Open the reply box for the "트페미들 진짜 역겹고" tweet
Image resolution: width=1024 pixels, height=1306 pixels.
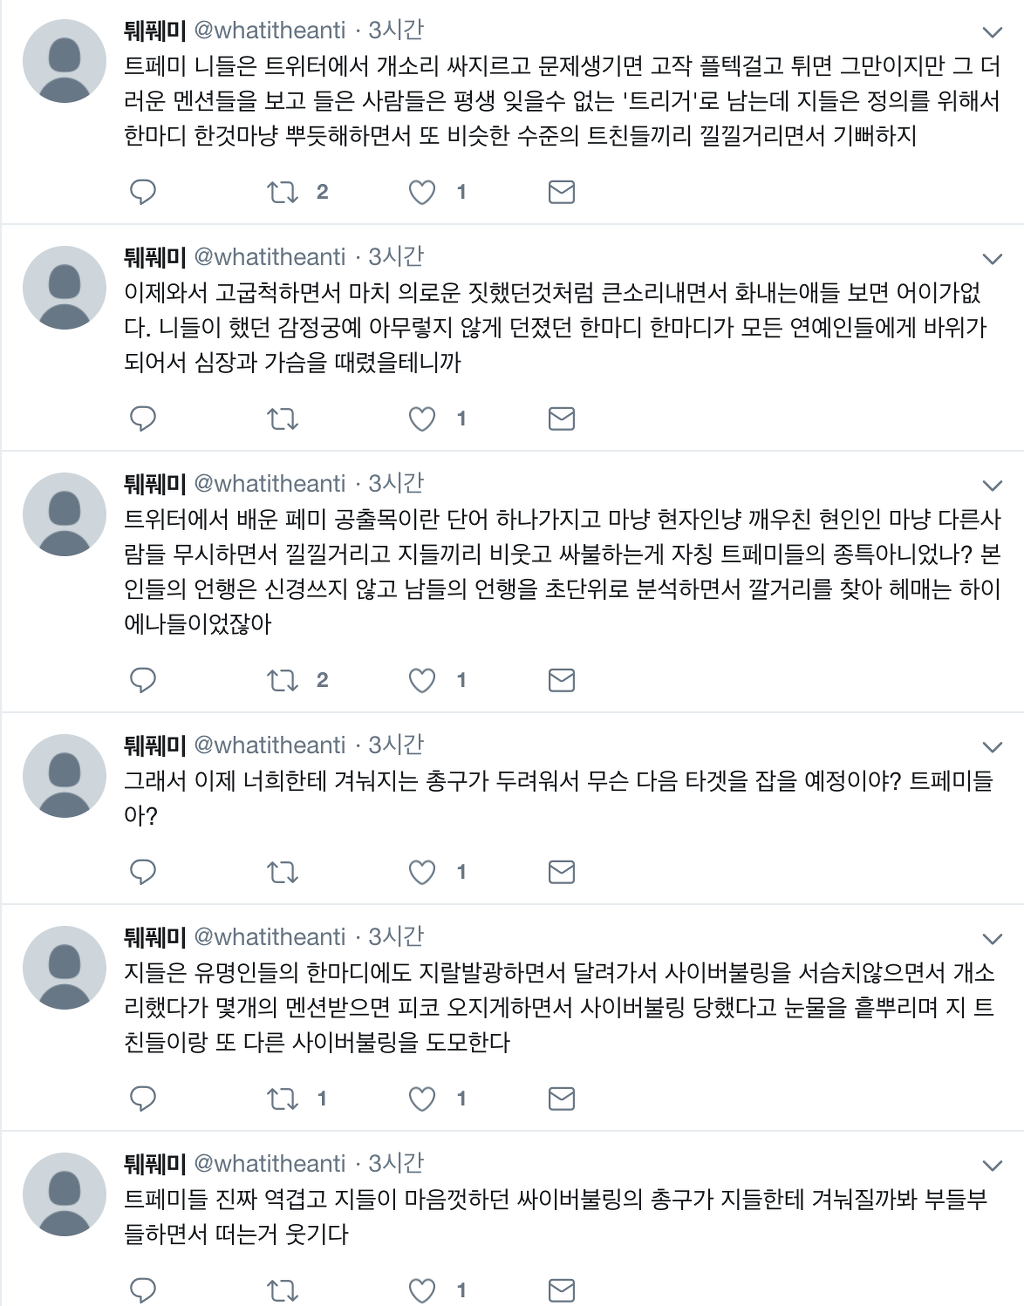coord(143,1290)
